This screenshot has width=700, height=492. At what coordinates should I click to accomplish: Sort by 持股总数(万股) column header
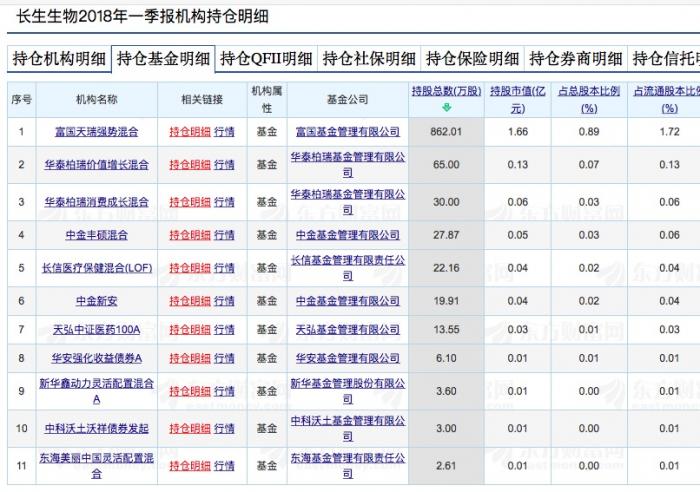pyautogui.click(x=446, y=91)
